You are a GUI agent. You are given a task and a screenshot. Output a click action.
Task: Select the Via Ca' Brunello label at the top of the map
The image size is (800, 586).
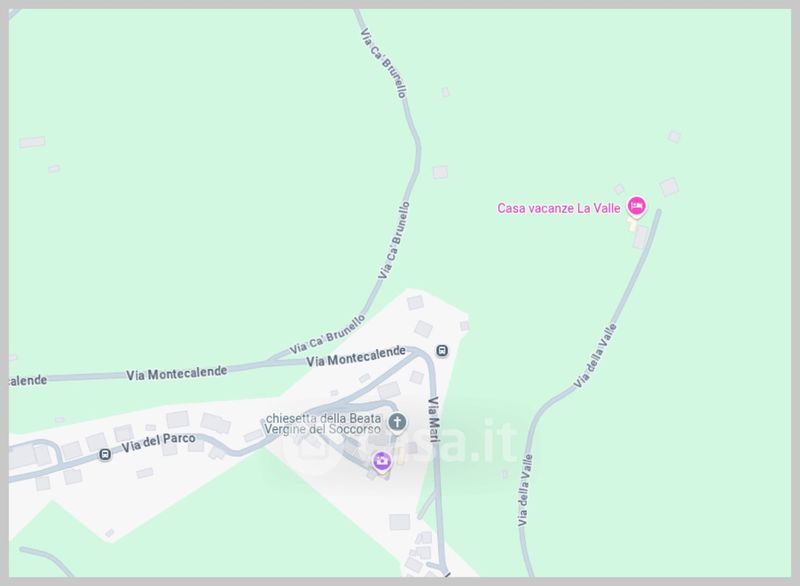click(384, 63)
